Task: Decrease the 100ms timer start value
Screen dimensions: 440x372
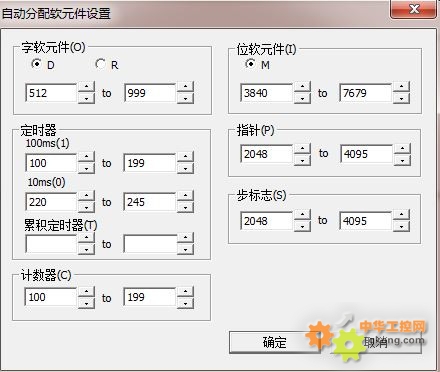Action: 86,168
